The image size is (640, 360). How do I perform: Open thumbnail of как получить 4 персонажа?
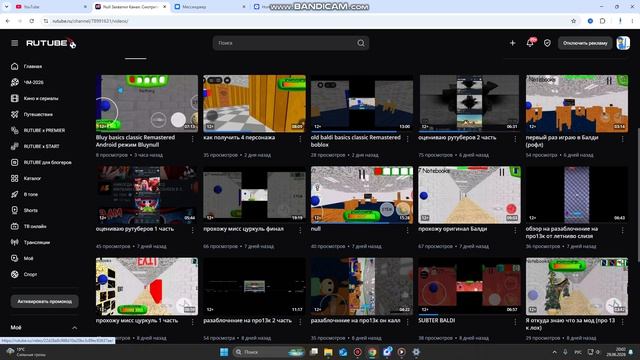[x=254, y=103]
